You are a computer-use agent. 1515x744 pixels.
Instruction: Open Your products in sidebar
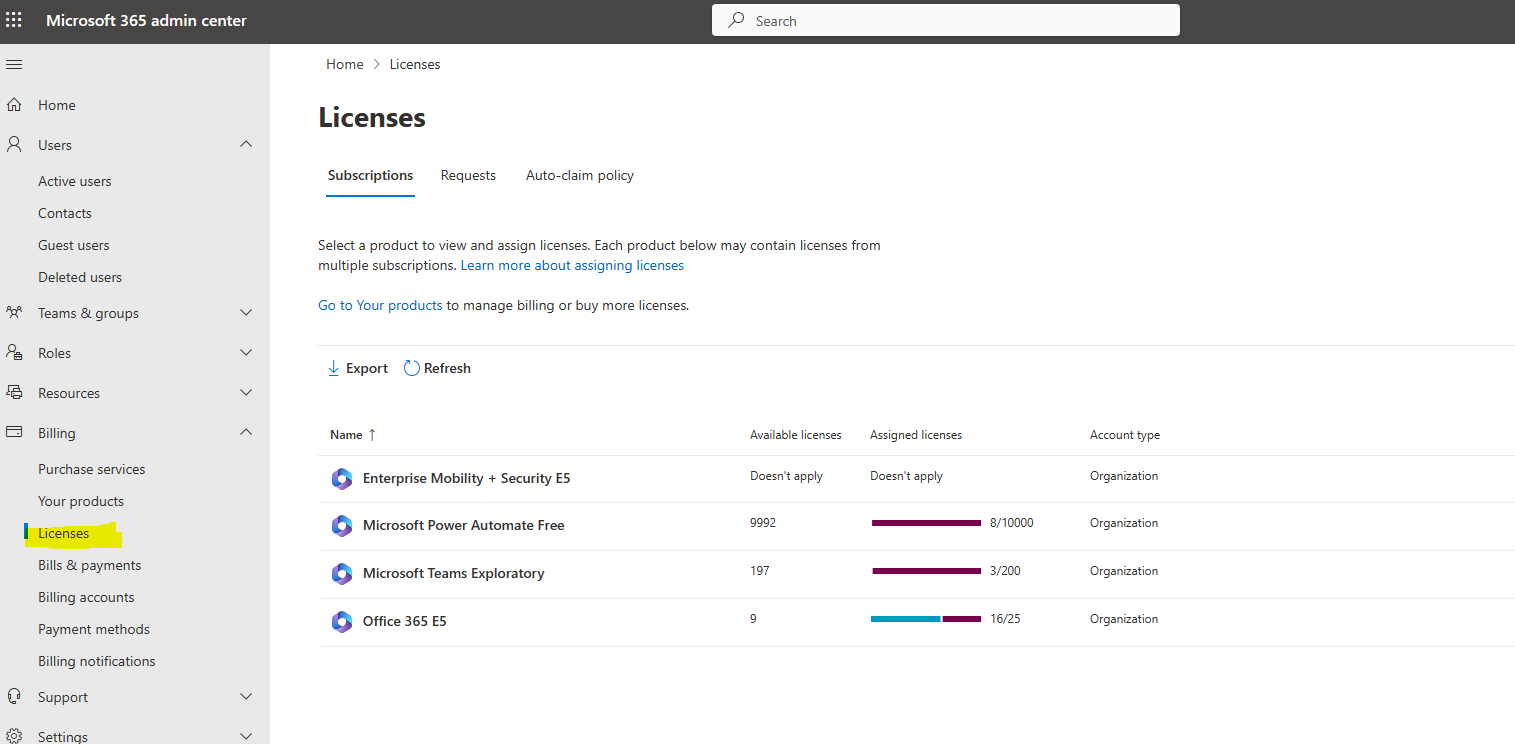[81, 501]
